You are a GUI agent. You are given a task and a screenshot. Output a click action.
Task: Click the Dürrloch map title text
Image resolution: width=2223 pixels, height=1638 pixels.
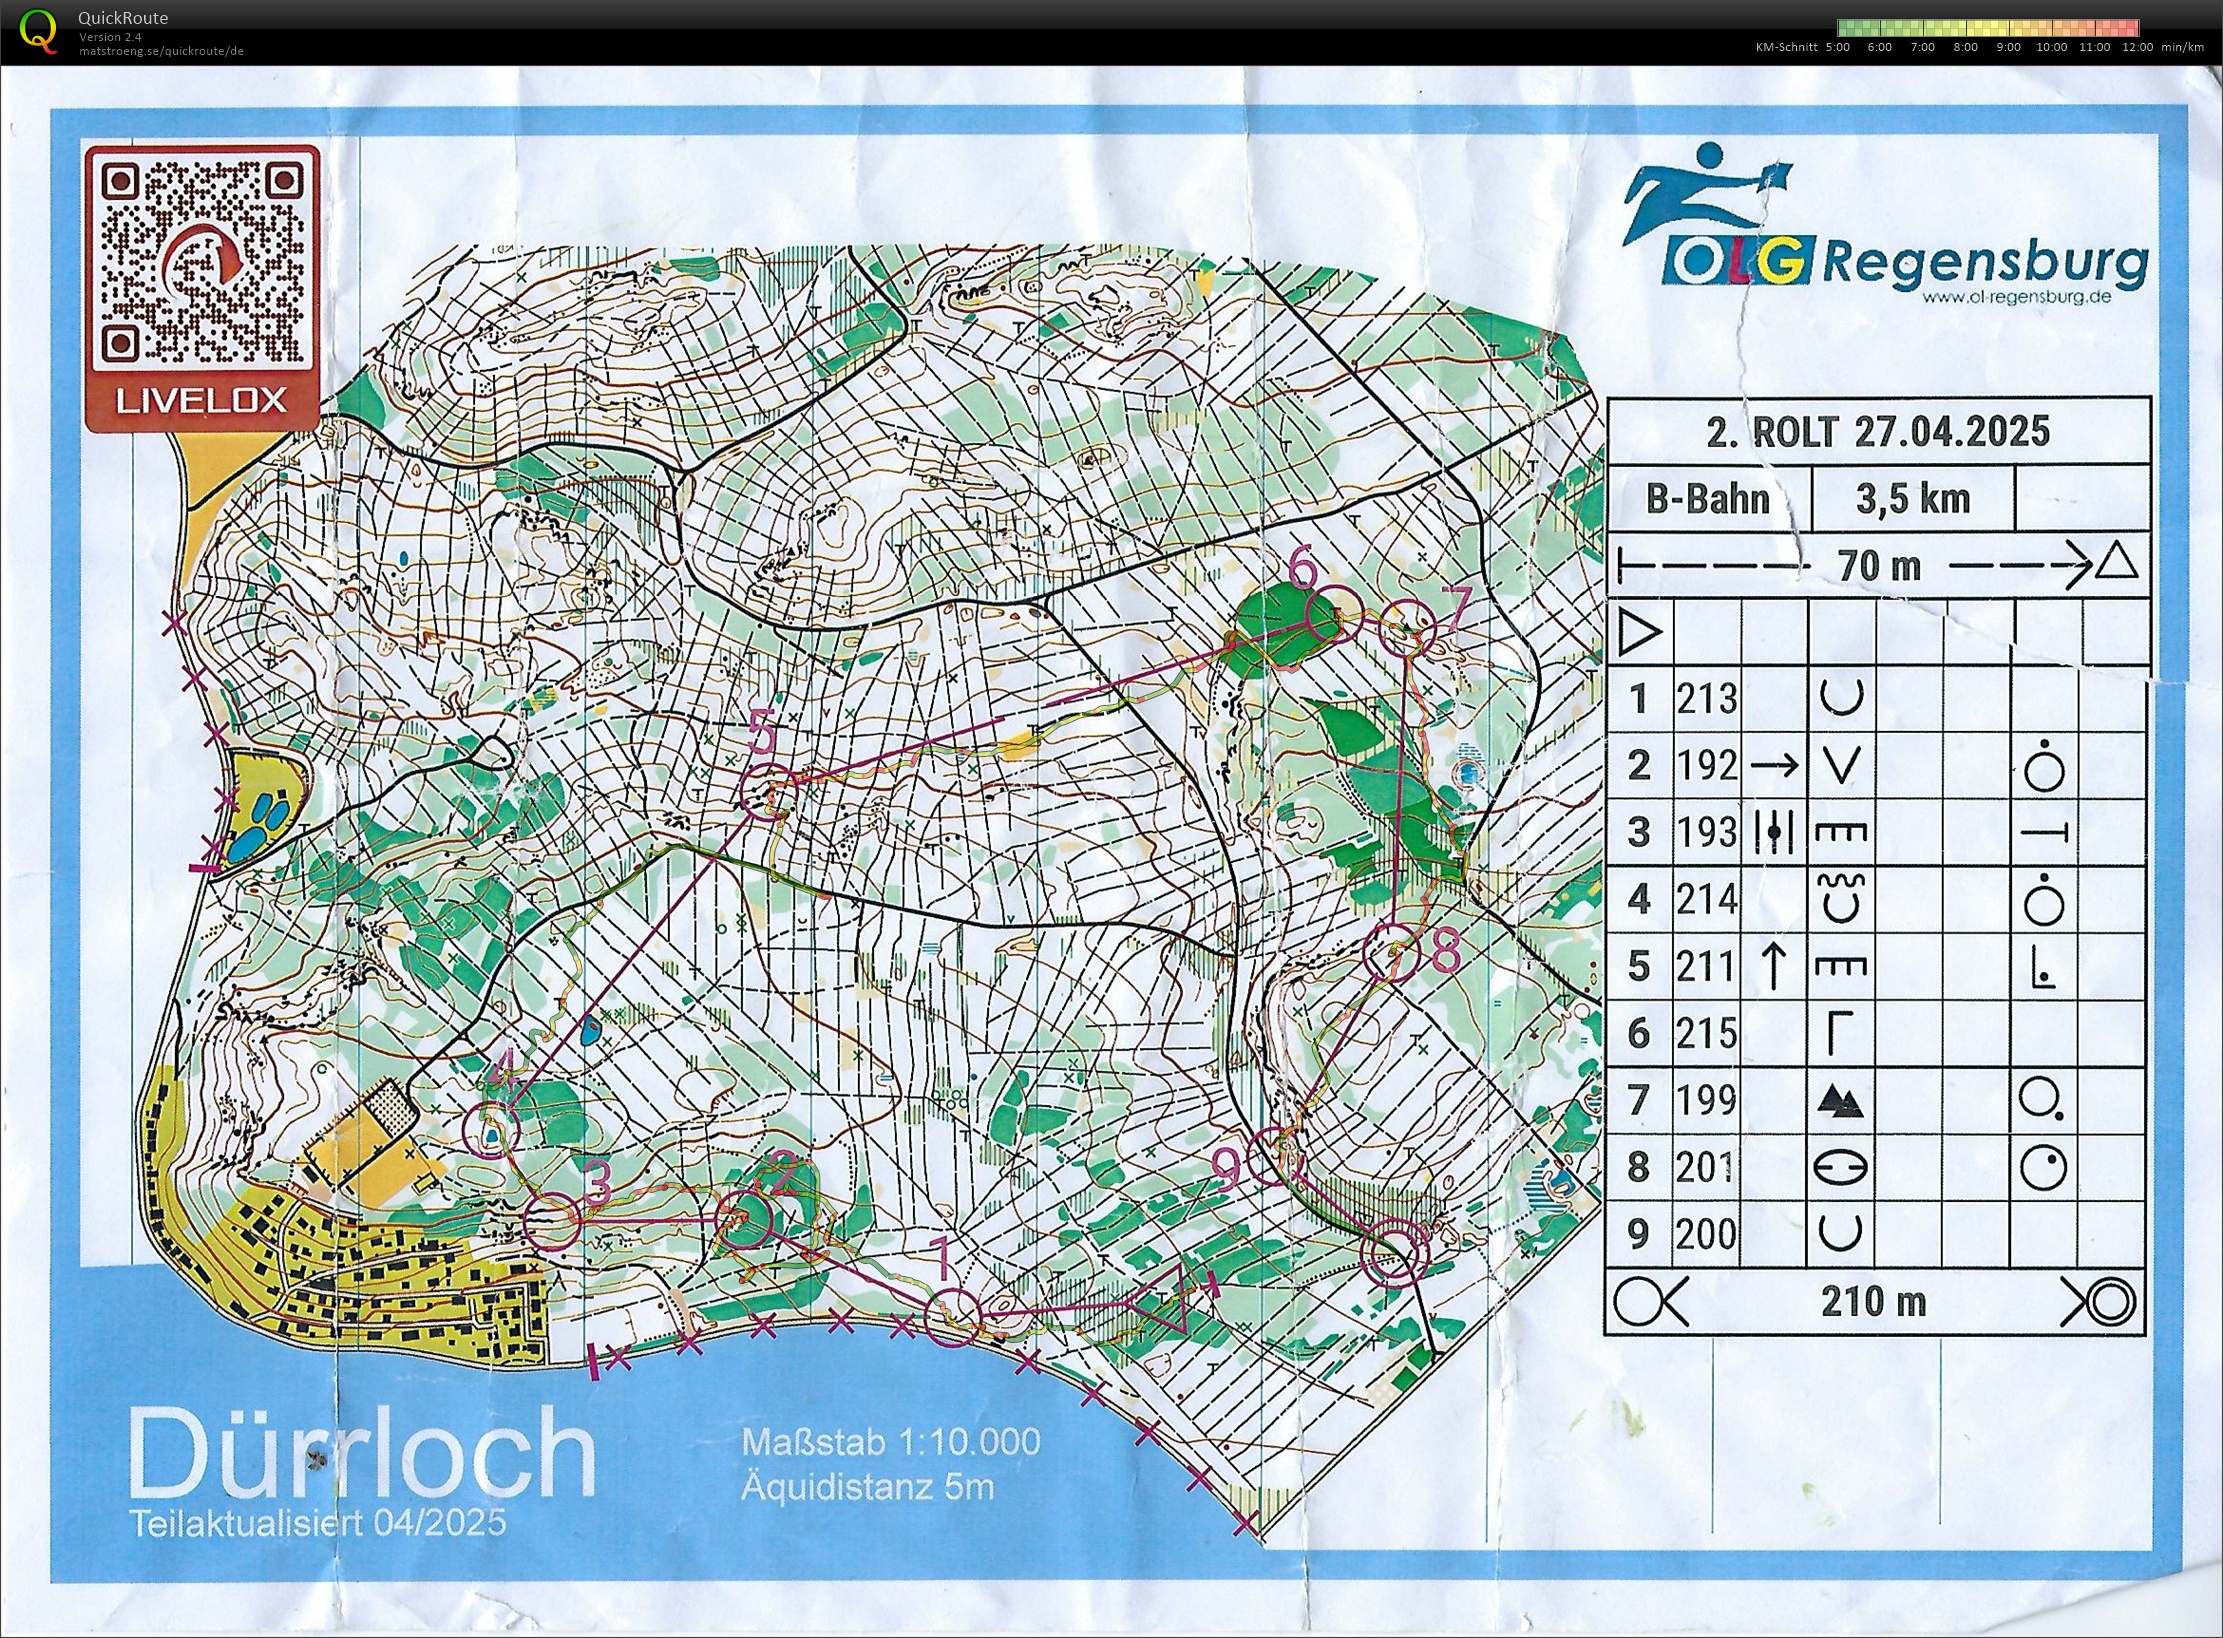coord(362,1453)
